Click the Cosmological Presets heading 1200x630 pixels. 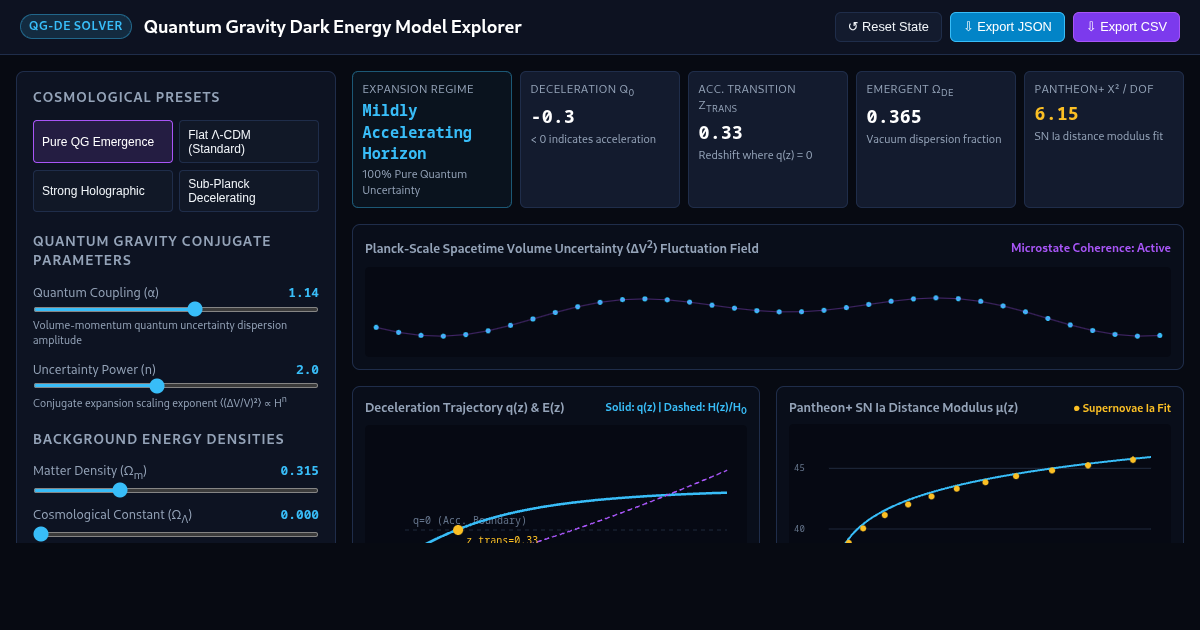click(127, 97)
